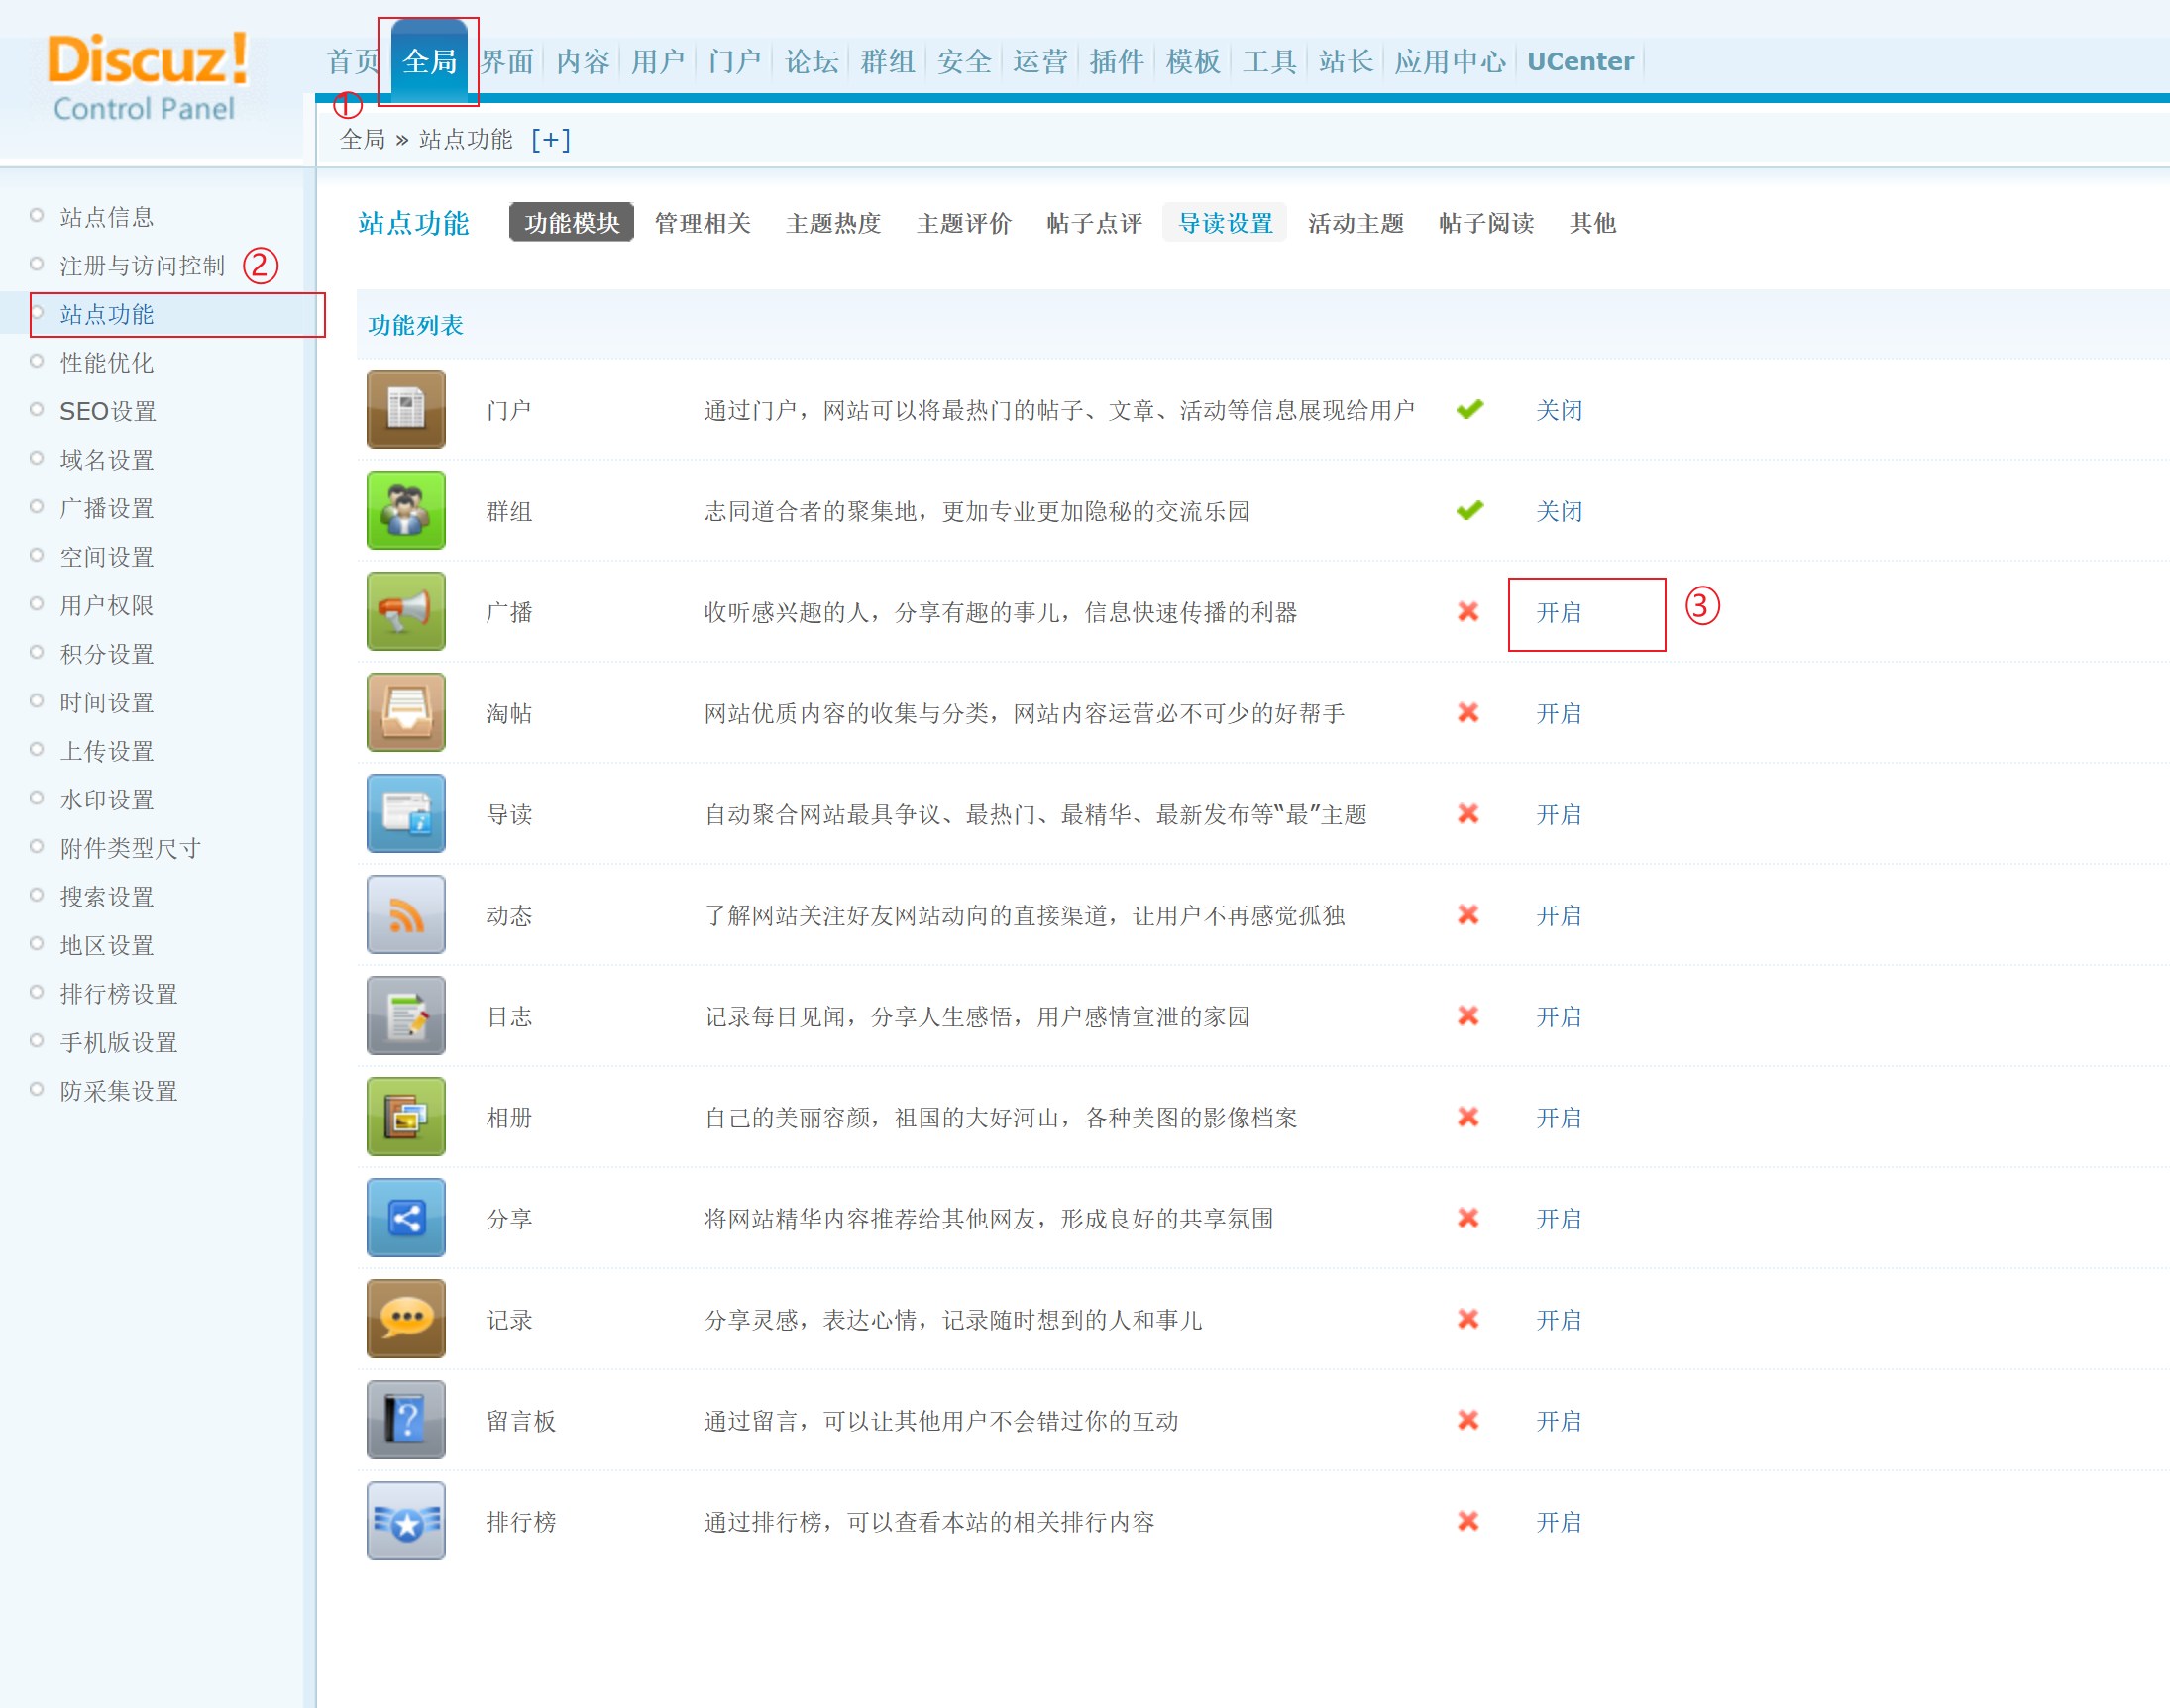Enable the 日志 module with 开启
The height and width of the screenshot is (1708, 2170).
point(1558,1017)
